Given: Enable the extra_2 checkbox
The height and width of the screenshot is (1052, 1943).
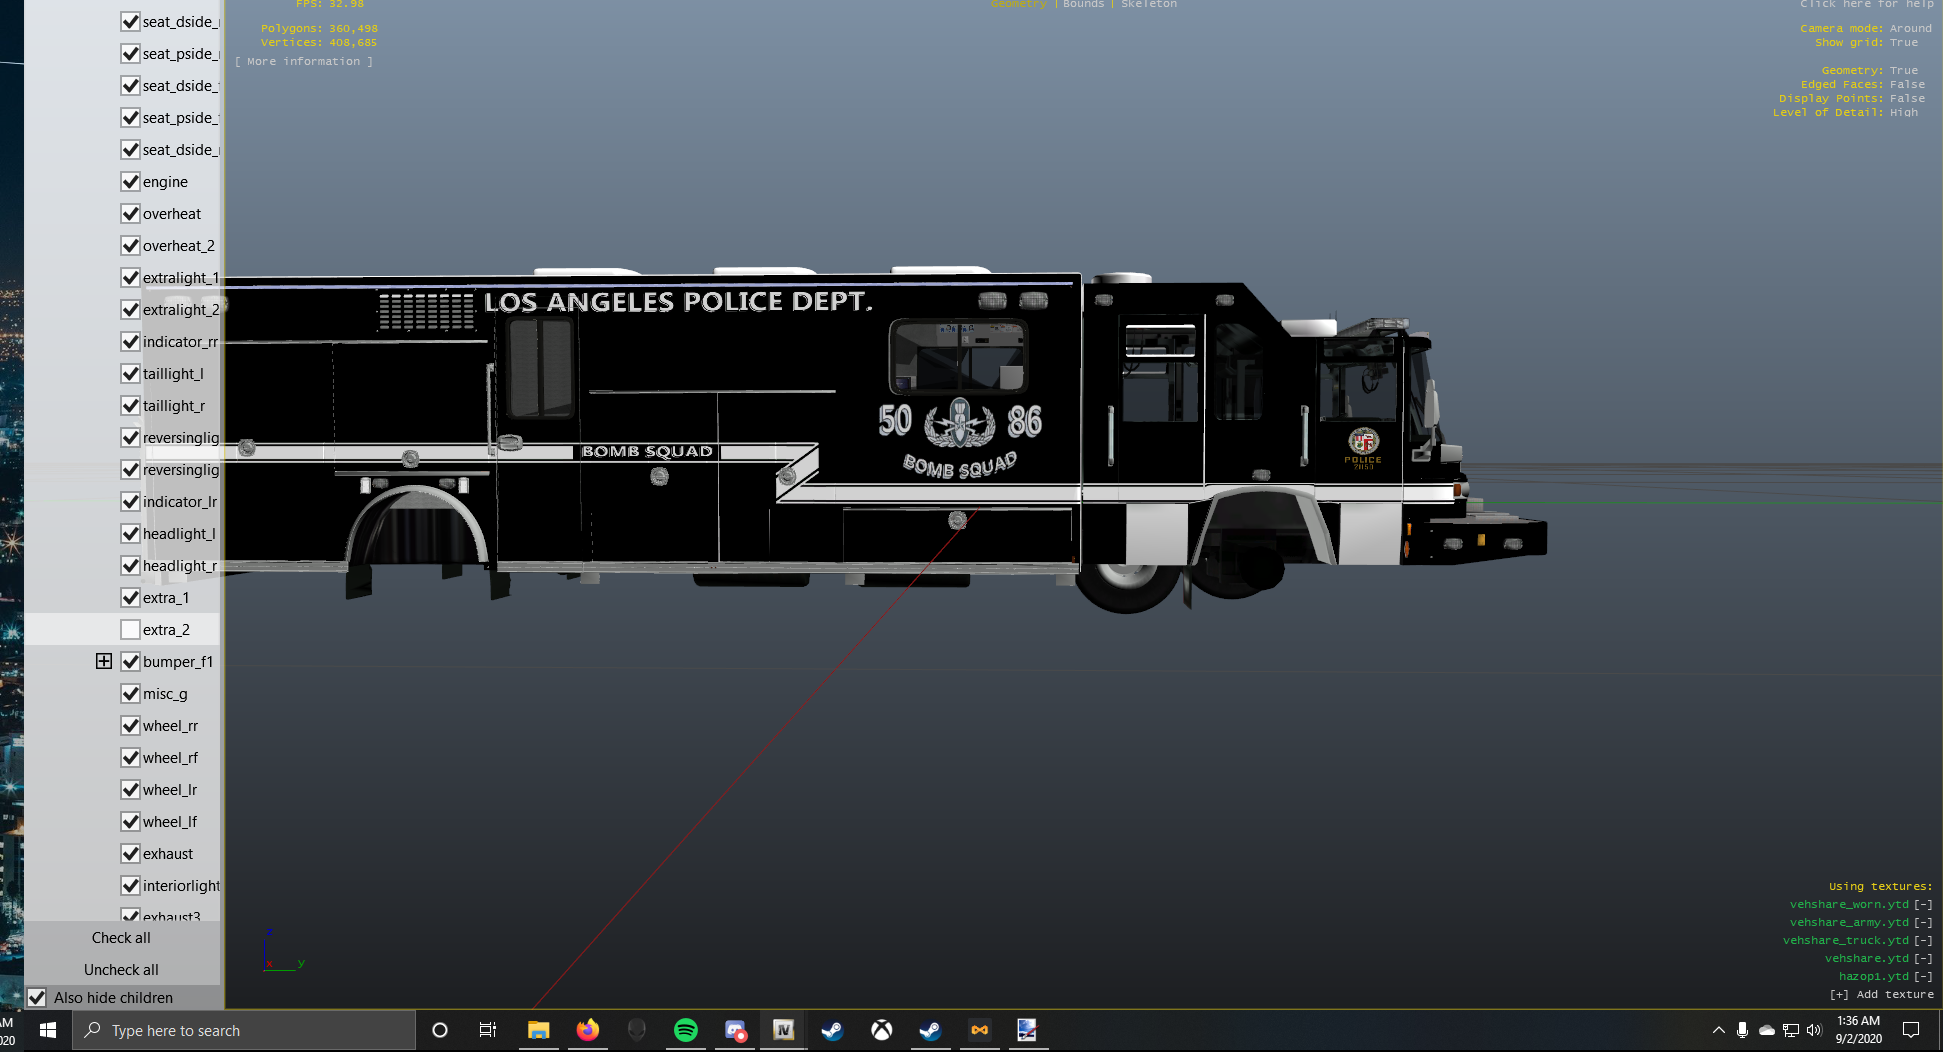Looking at the screenshot, I should pos(130,630).
